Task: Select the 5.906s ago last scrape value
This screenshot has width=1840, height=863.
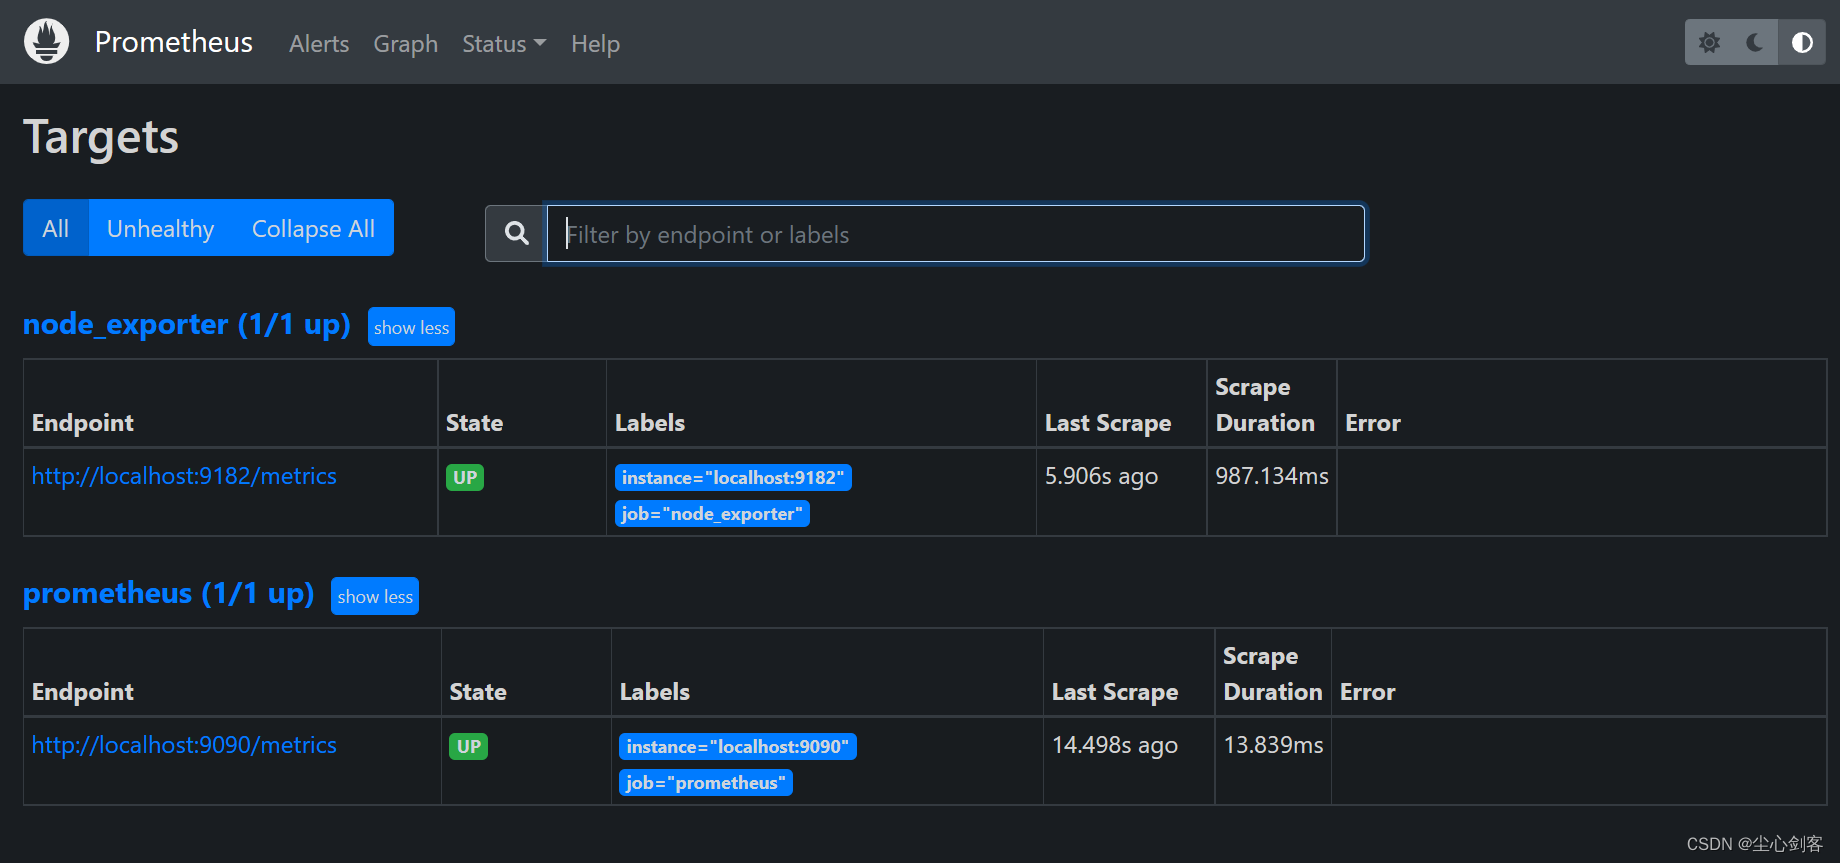Action: [x=1101, y=476]
